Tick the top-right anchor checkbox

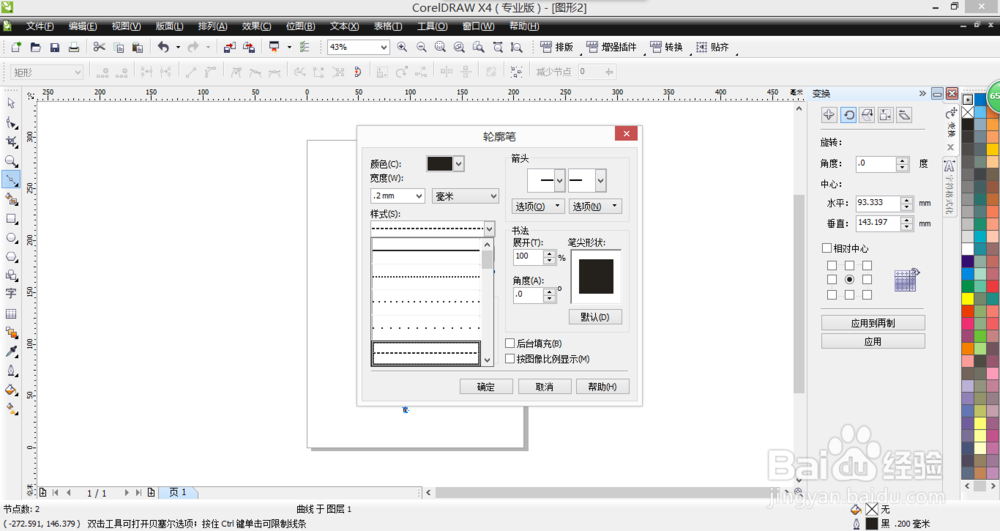(867, 265)
